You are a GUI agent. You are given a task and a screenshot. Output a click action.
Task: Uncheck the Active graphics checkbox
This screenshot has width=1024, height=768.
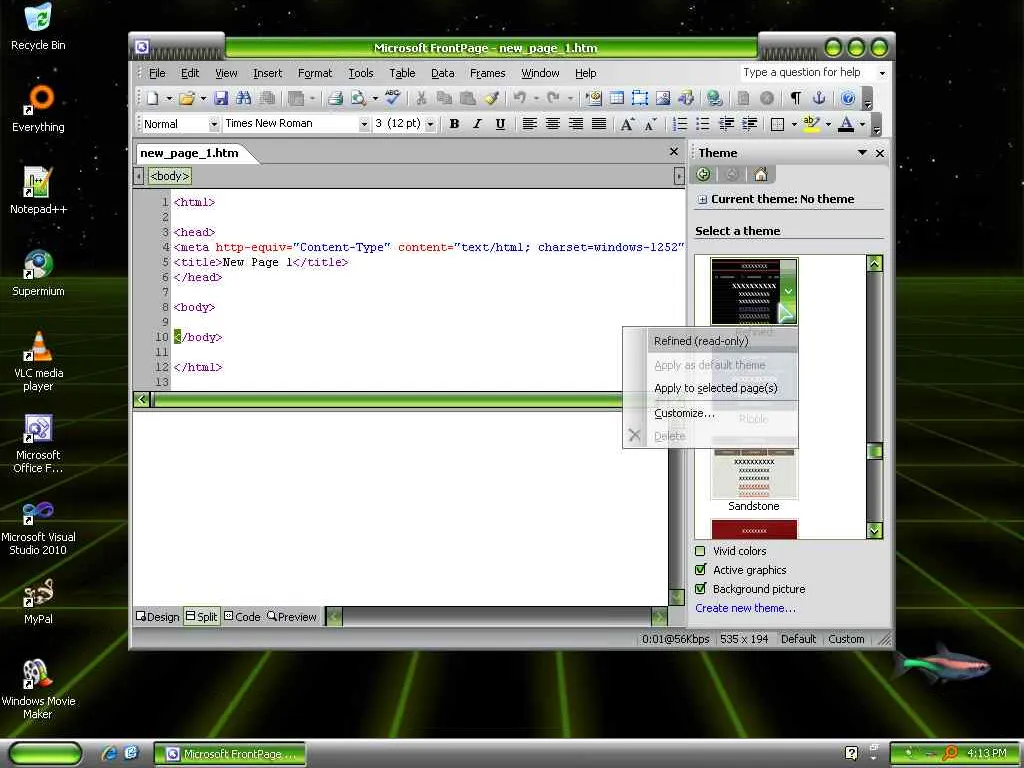click(701, 569)
